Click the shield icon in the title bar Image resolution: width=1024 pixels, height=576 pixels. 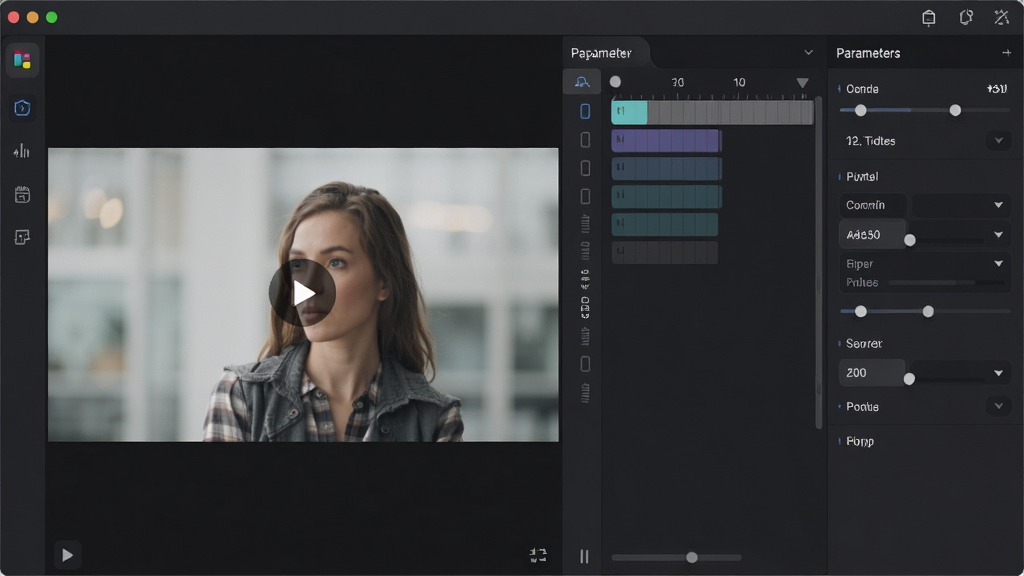coord(966,18)
